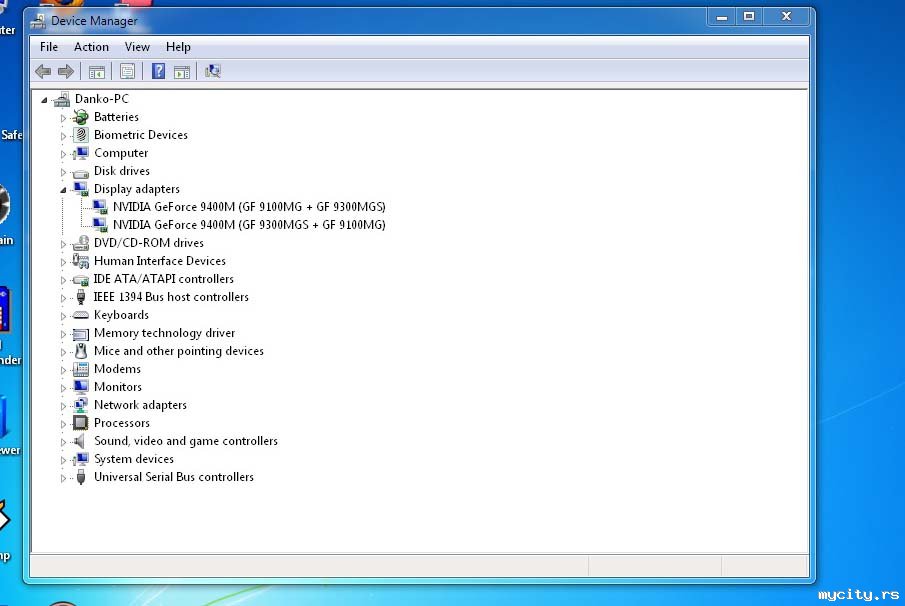Select the Computer tree label
905x606 pixels.
coord(121,153)
